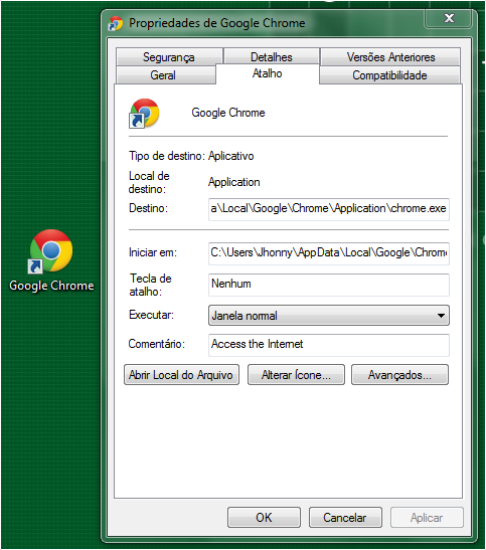Viewport: 486px width, 550px height.
Task: Open Abrir Local do Arquivo
Action: [182, 375]
